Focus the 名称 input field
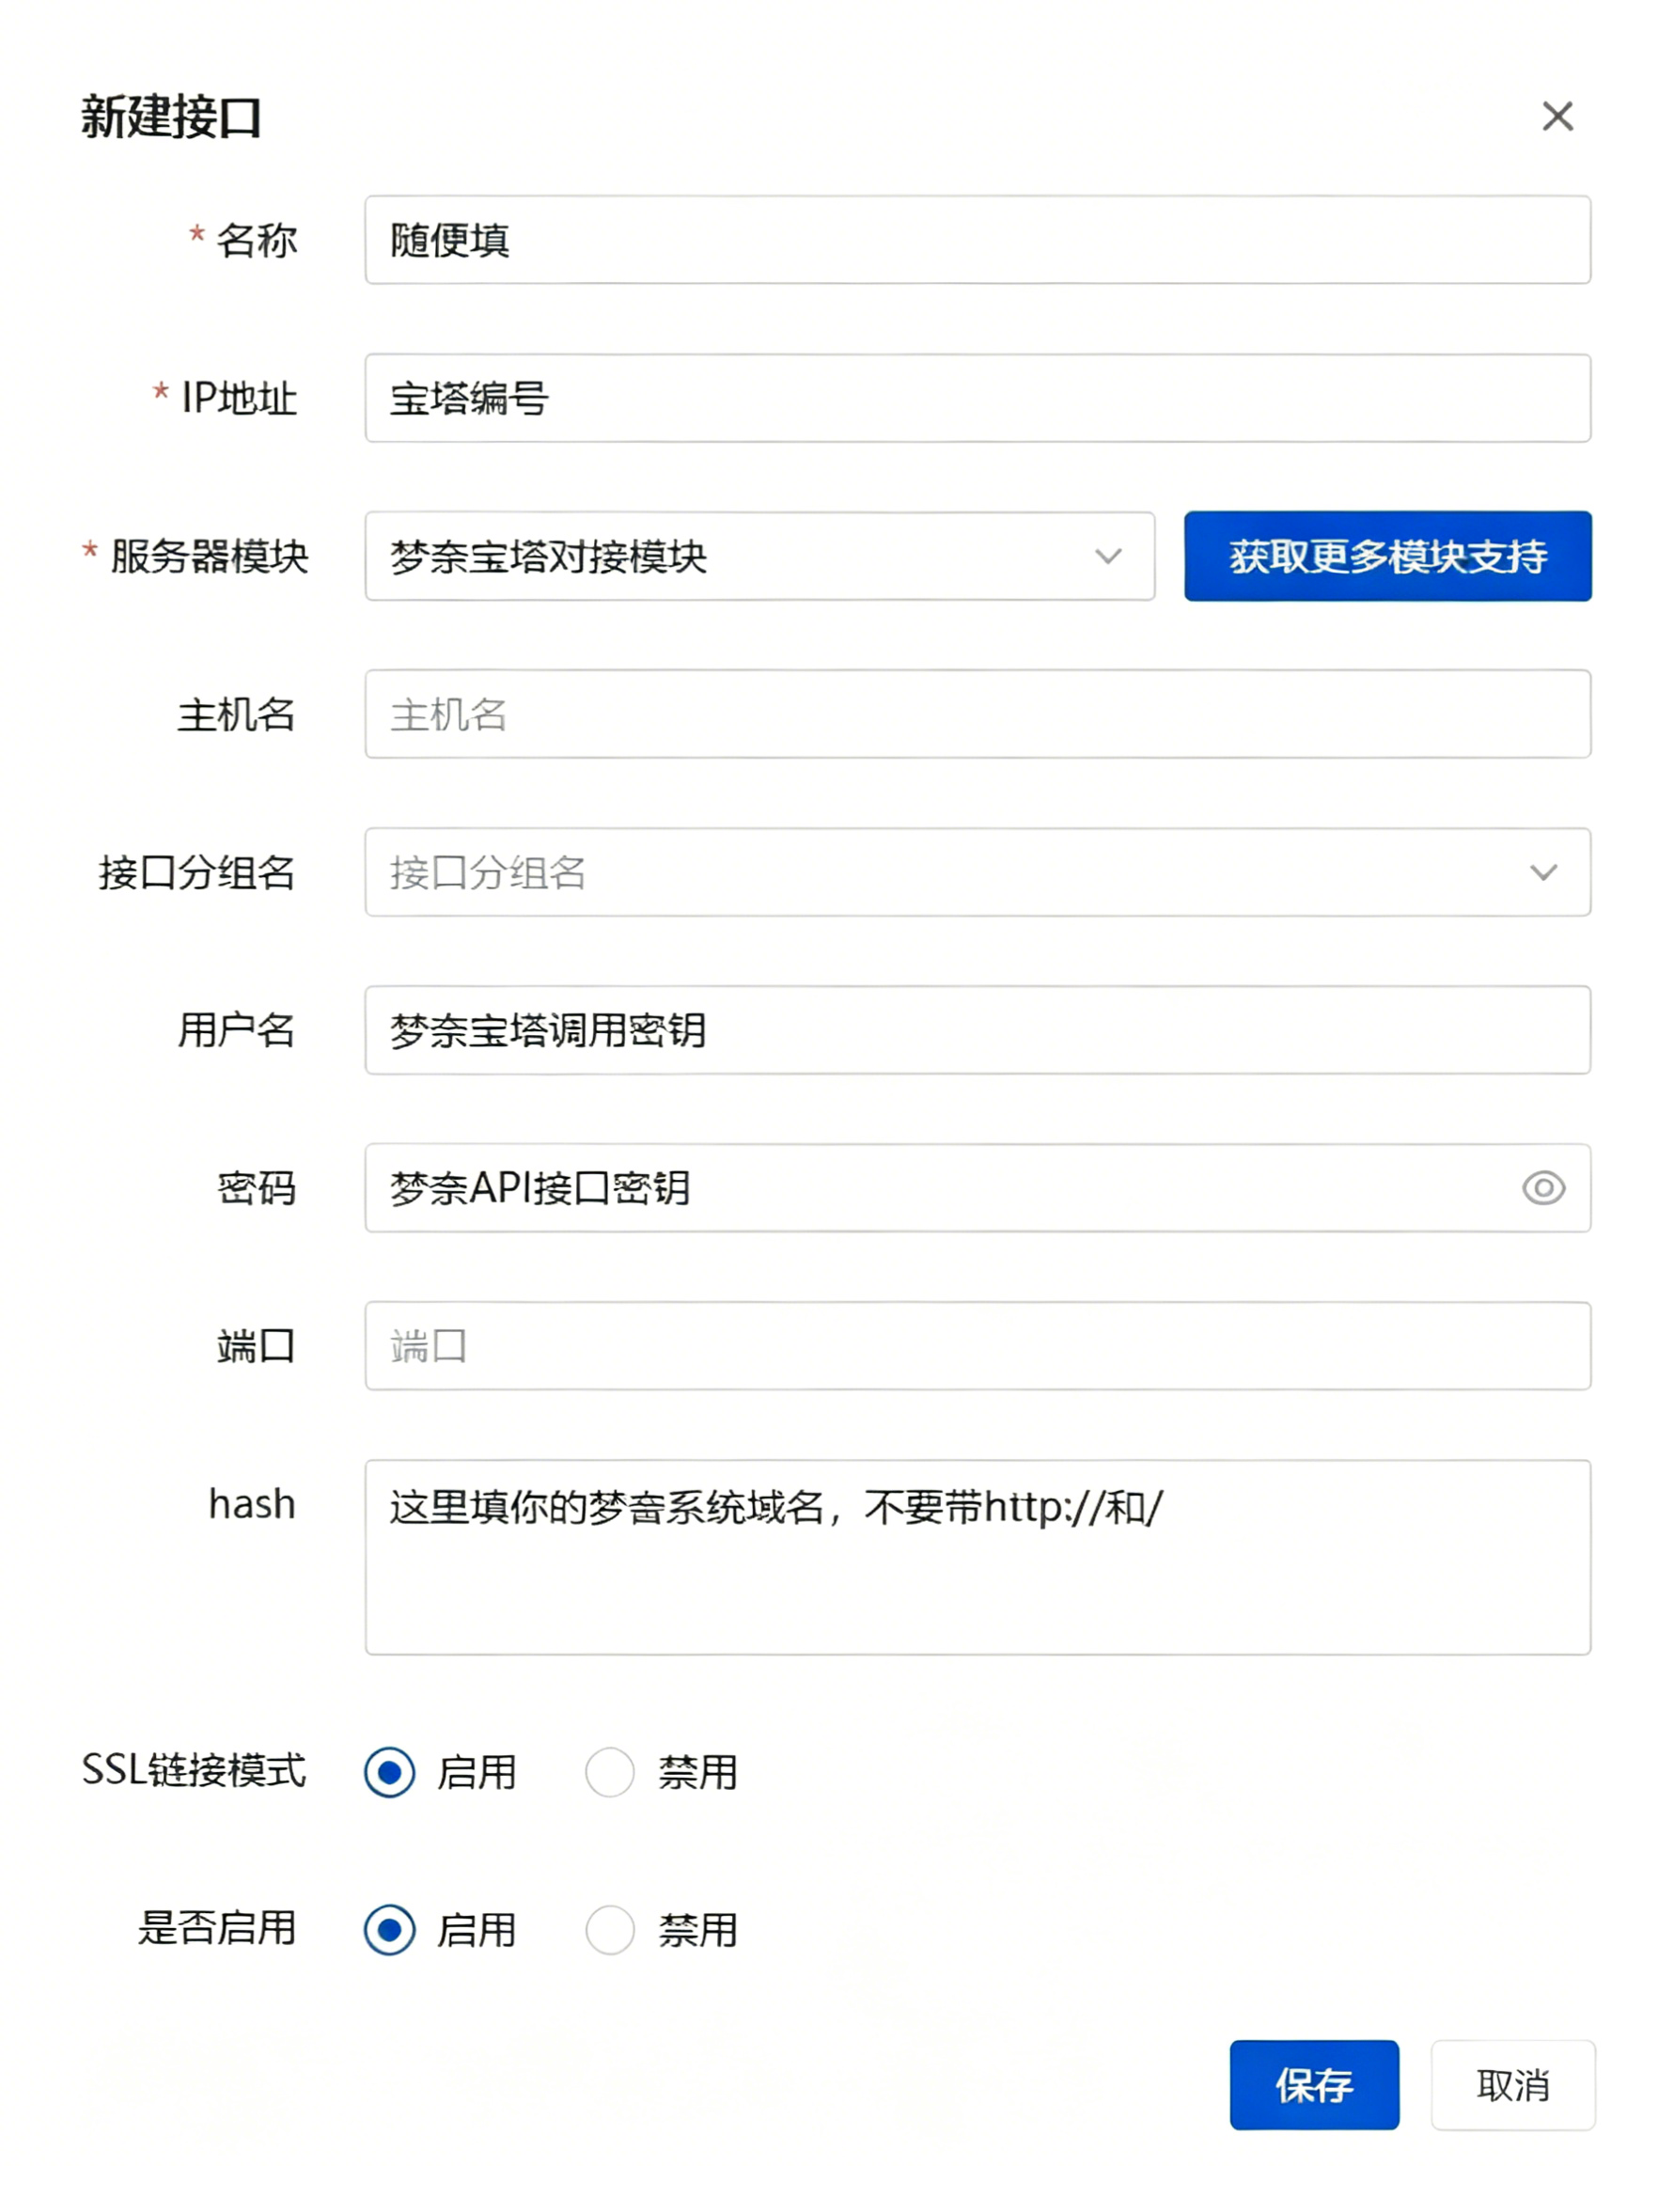This screenshot has height=2212, width=1674. (976, 240)
